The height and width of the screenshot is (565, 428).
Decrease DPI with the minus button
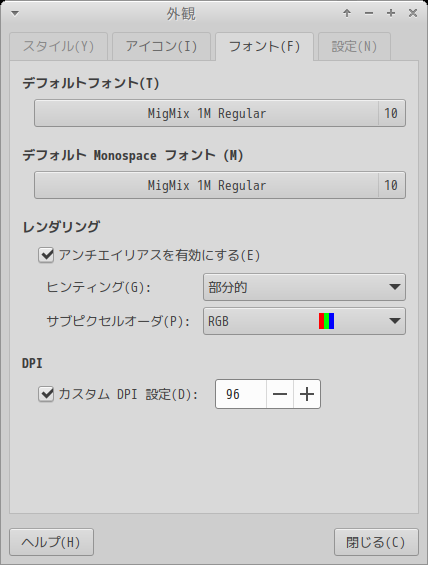[x=280, y=394]
